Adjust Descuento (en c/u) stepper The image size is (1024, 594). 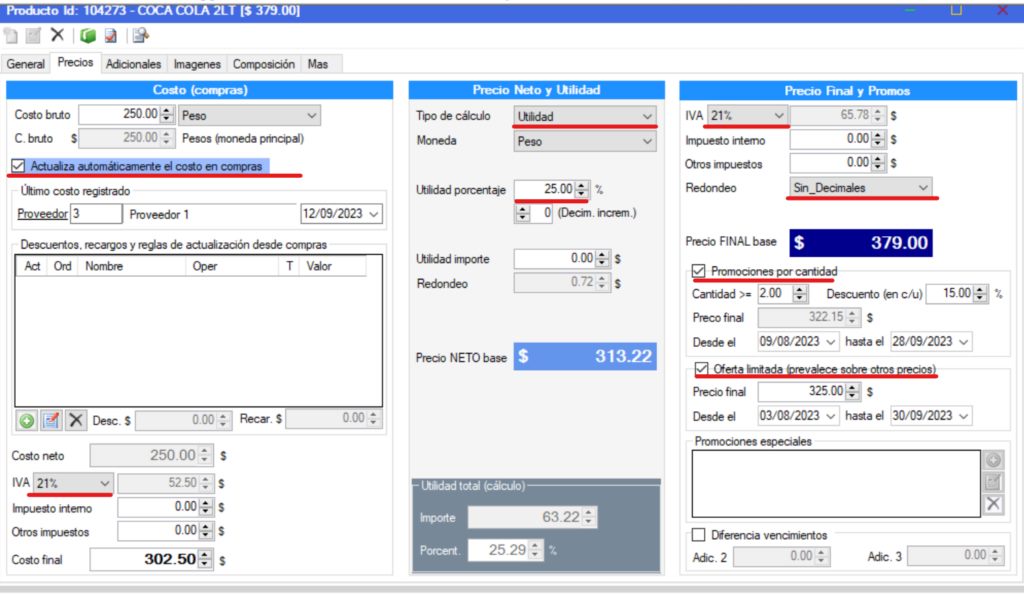[980, 294]
